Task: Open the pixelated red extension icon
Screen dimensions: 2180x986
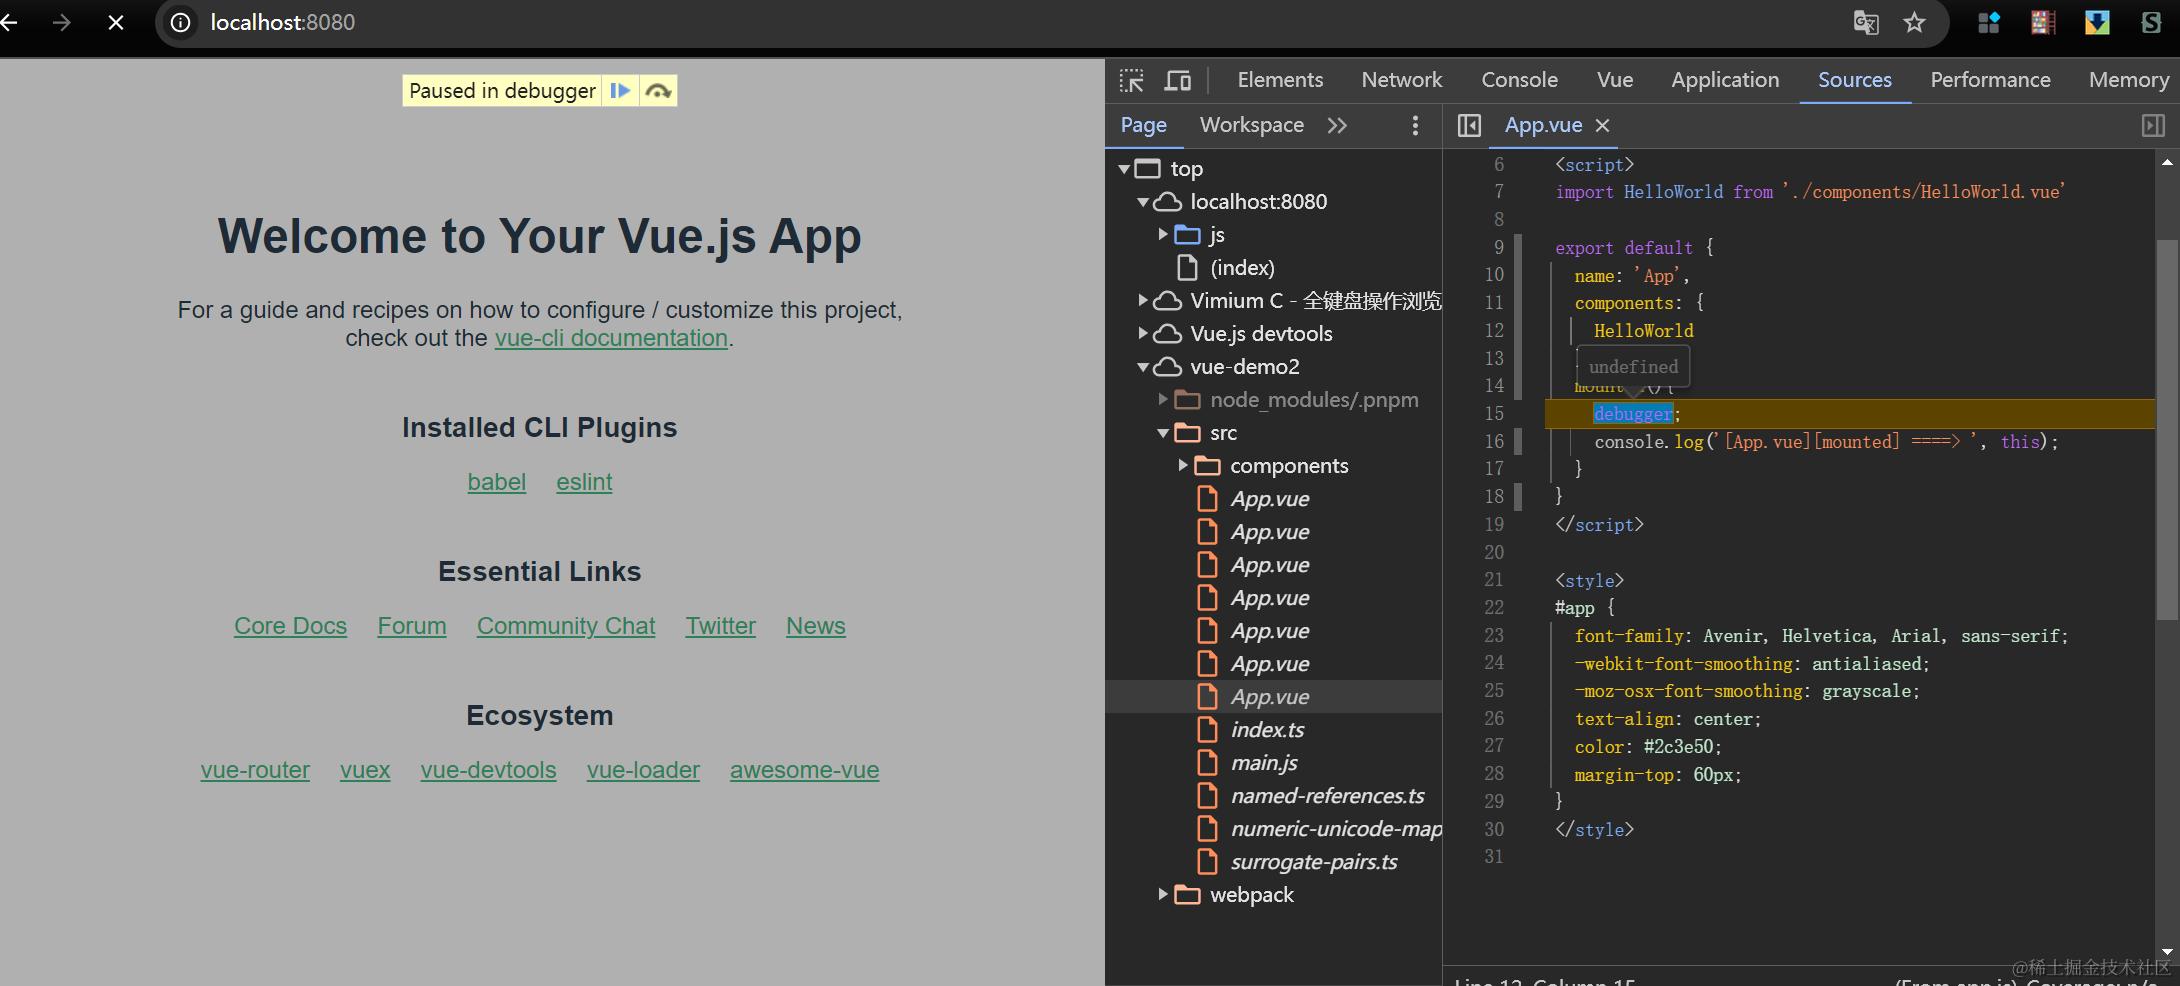Action: click(x=2043, y=22)
